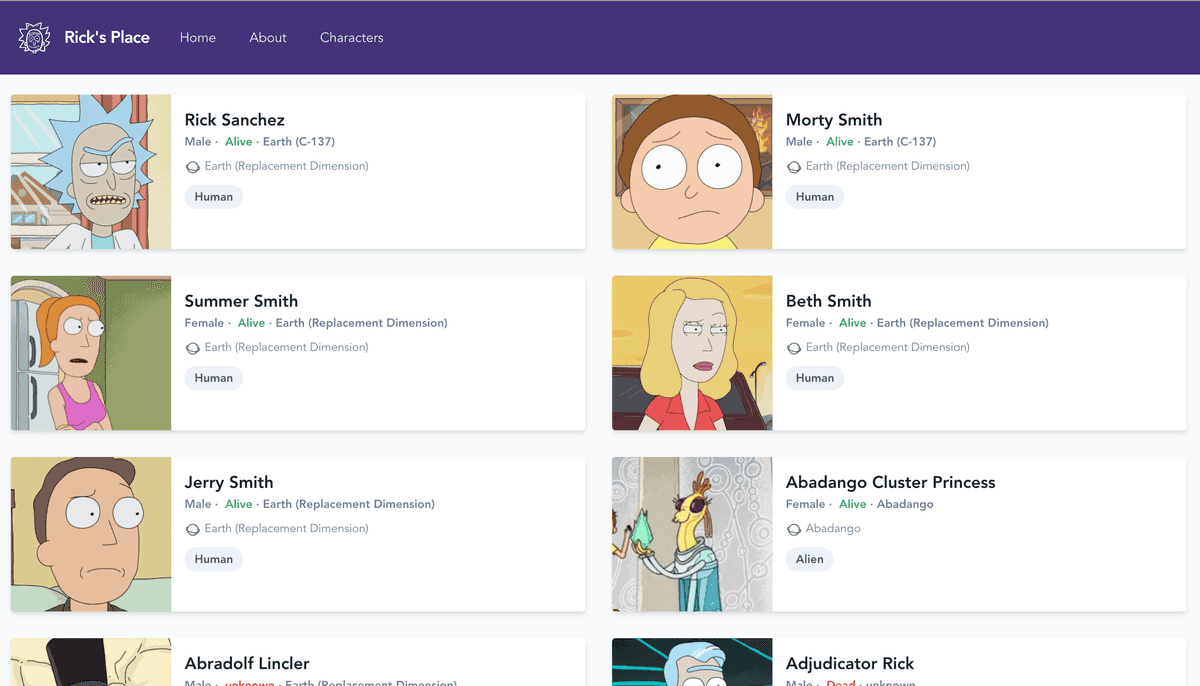Viewport: 1200px width, 686px height.
Task: Go to the Characters page
Action: pos(351,37)
